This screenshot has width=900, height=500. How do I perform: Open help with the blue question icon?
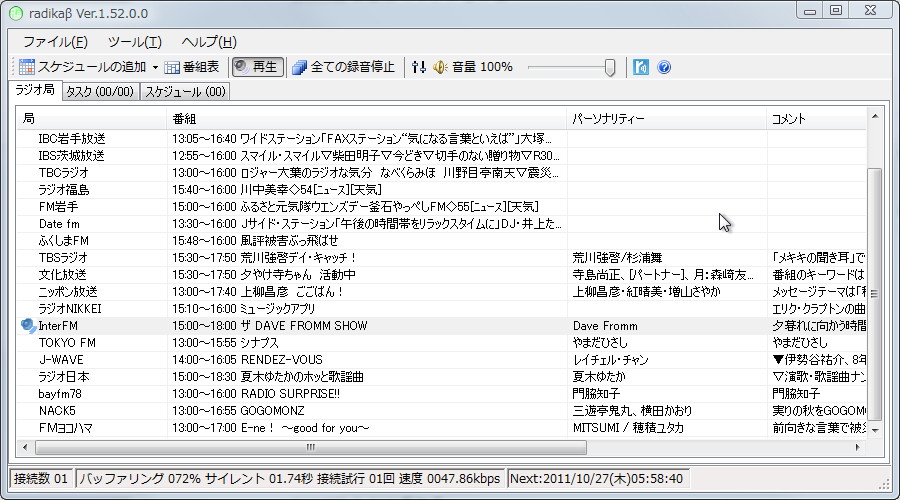click(664, 67)
